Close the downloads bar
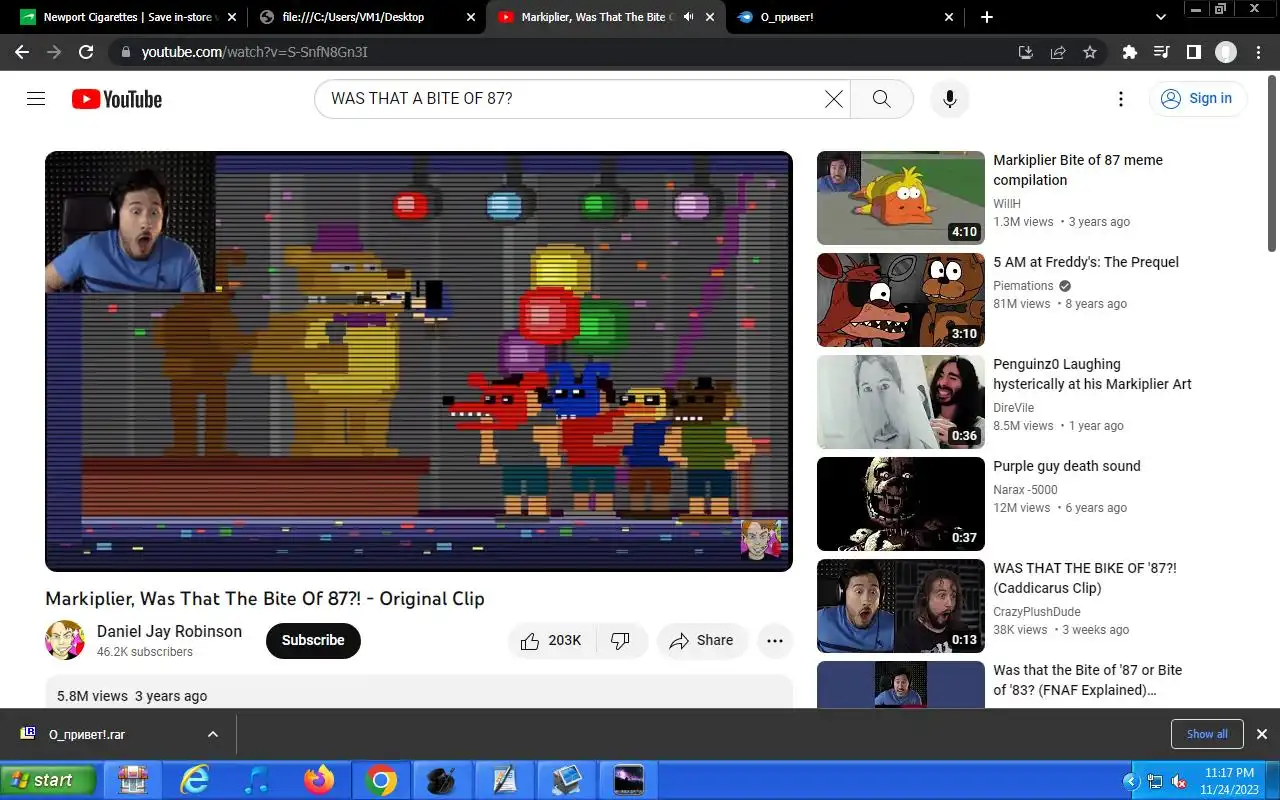The width and height of the screenshot is (1280, 800). coord(1262,734)
